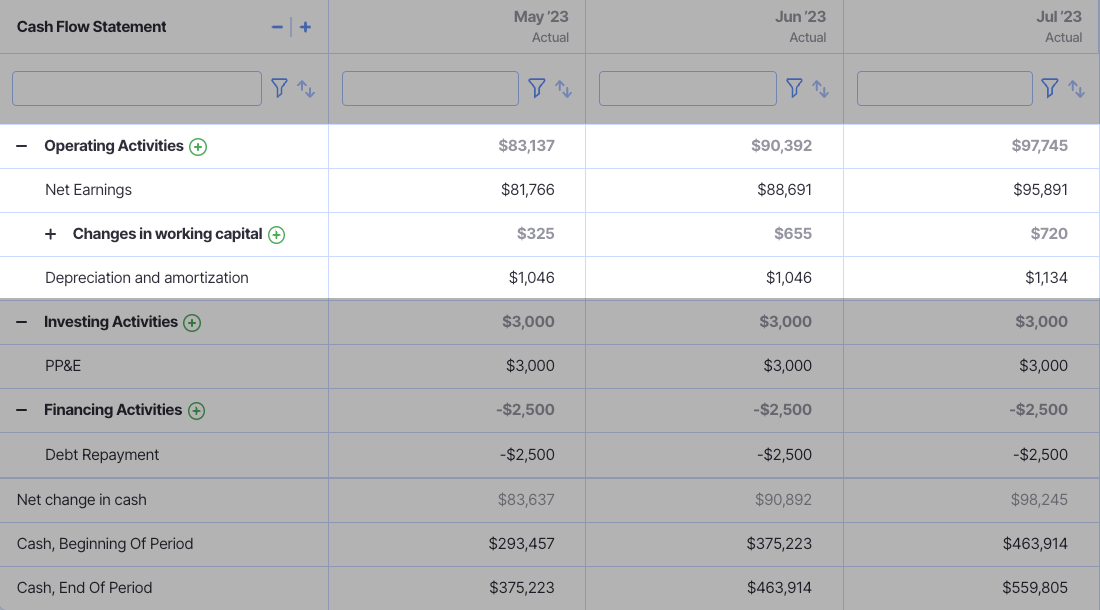
Task: Sort the Jul '23 column
Action: tap(1077, 89)
